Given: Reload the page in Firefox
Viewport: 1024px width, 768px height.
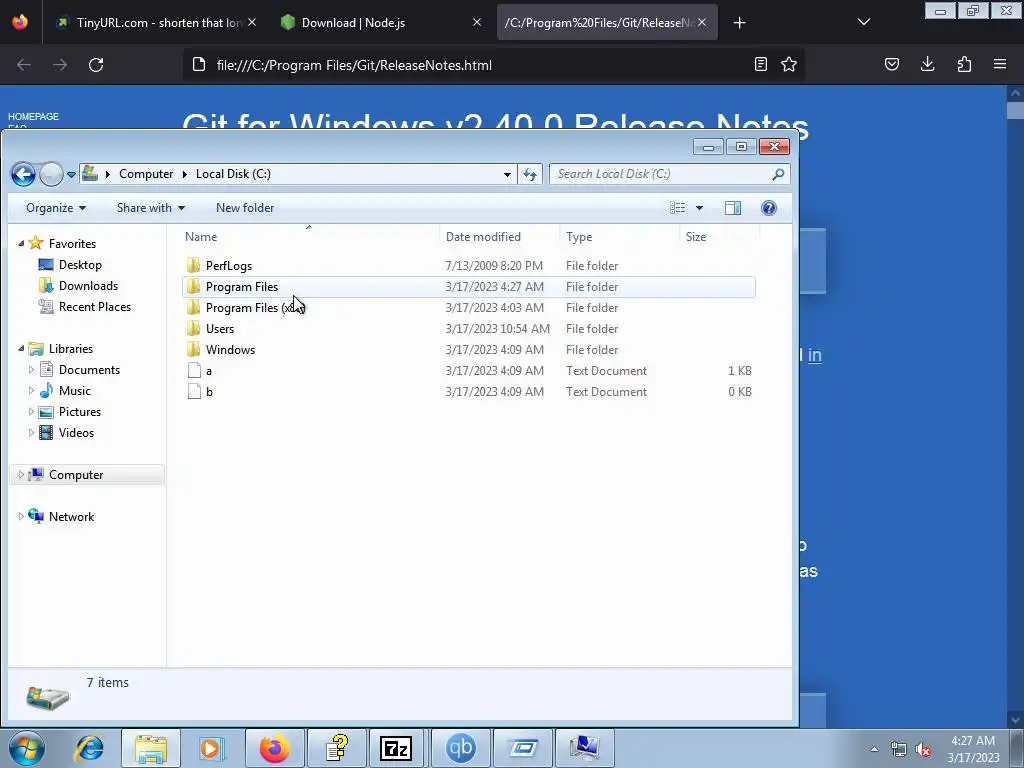Looking at the screenshot, I should [96, 65].
